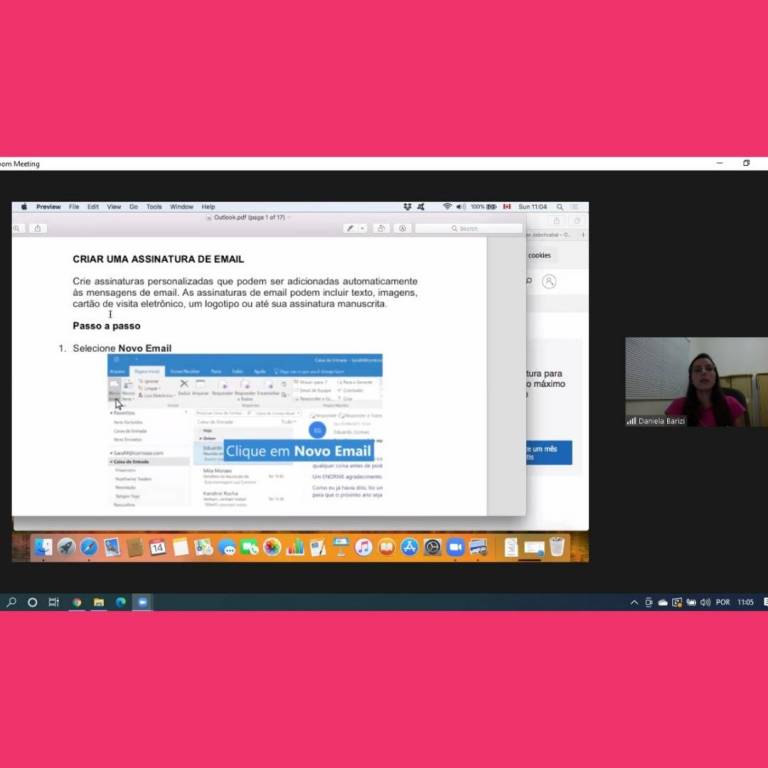Screen dimensions: 768x768
Task: Click the Windows taskbar search icon
Action: tap(12, 602)
